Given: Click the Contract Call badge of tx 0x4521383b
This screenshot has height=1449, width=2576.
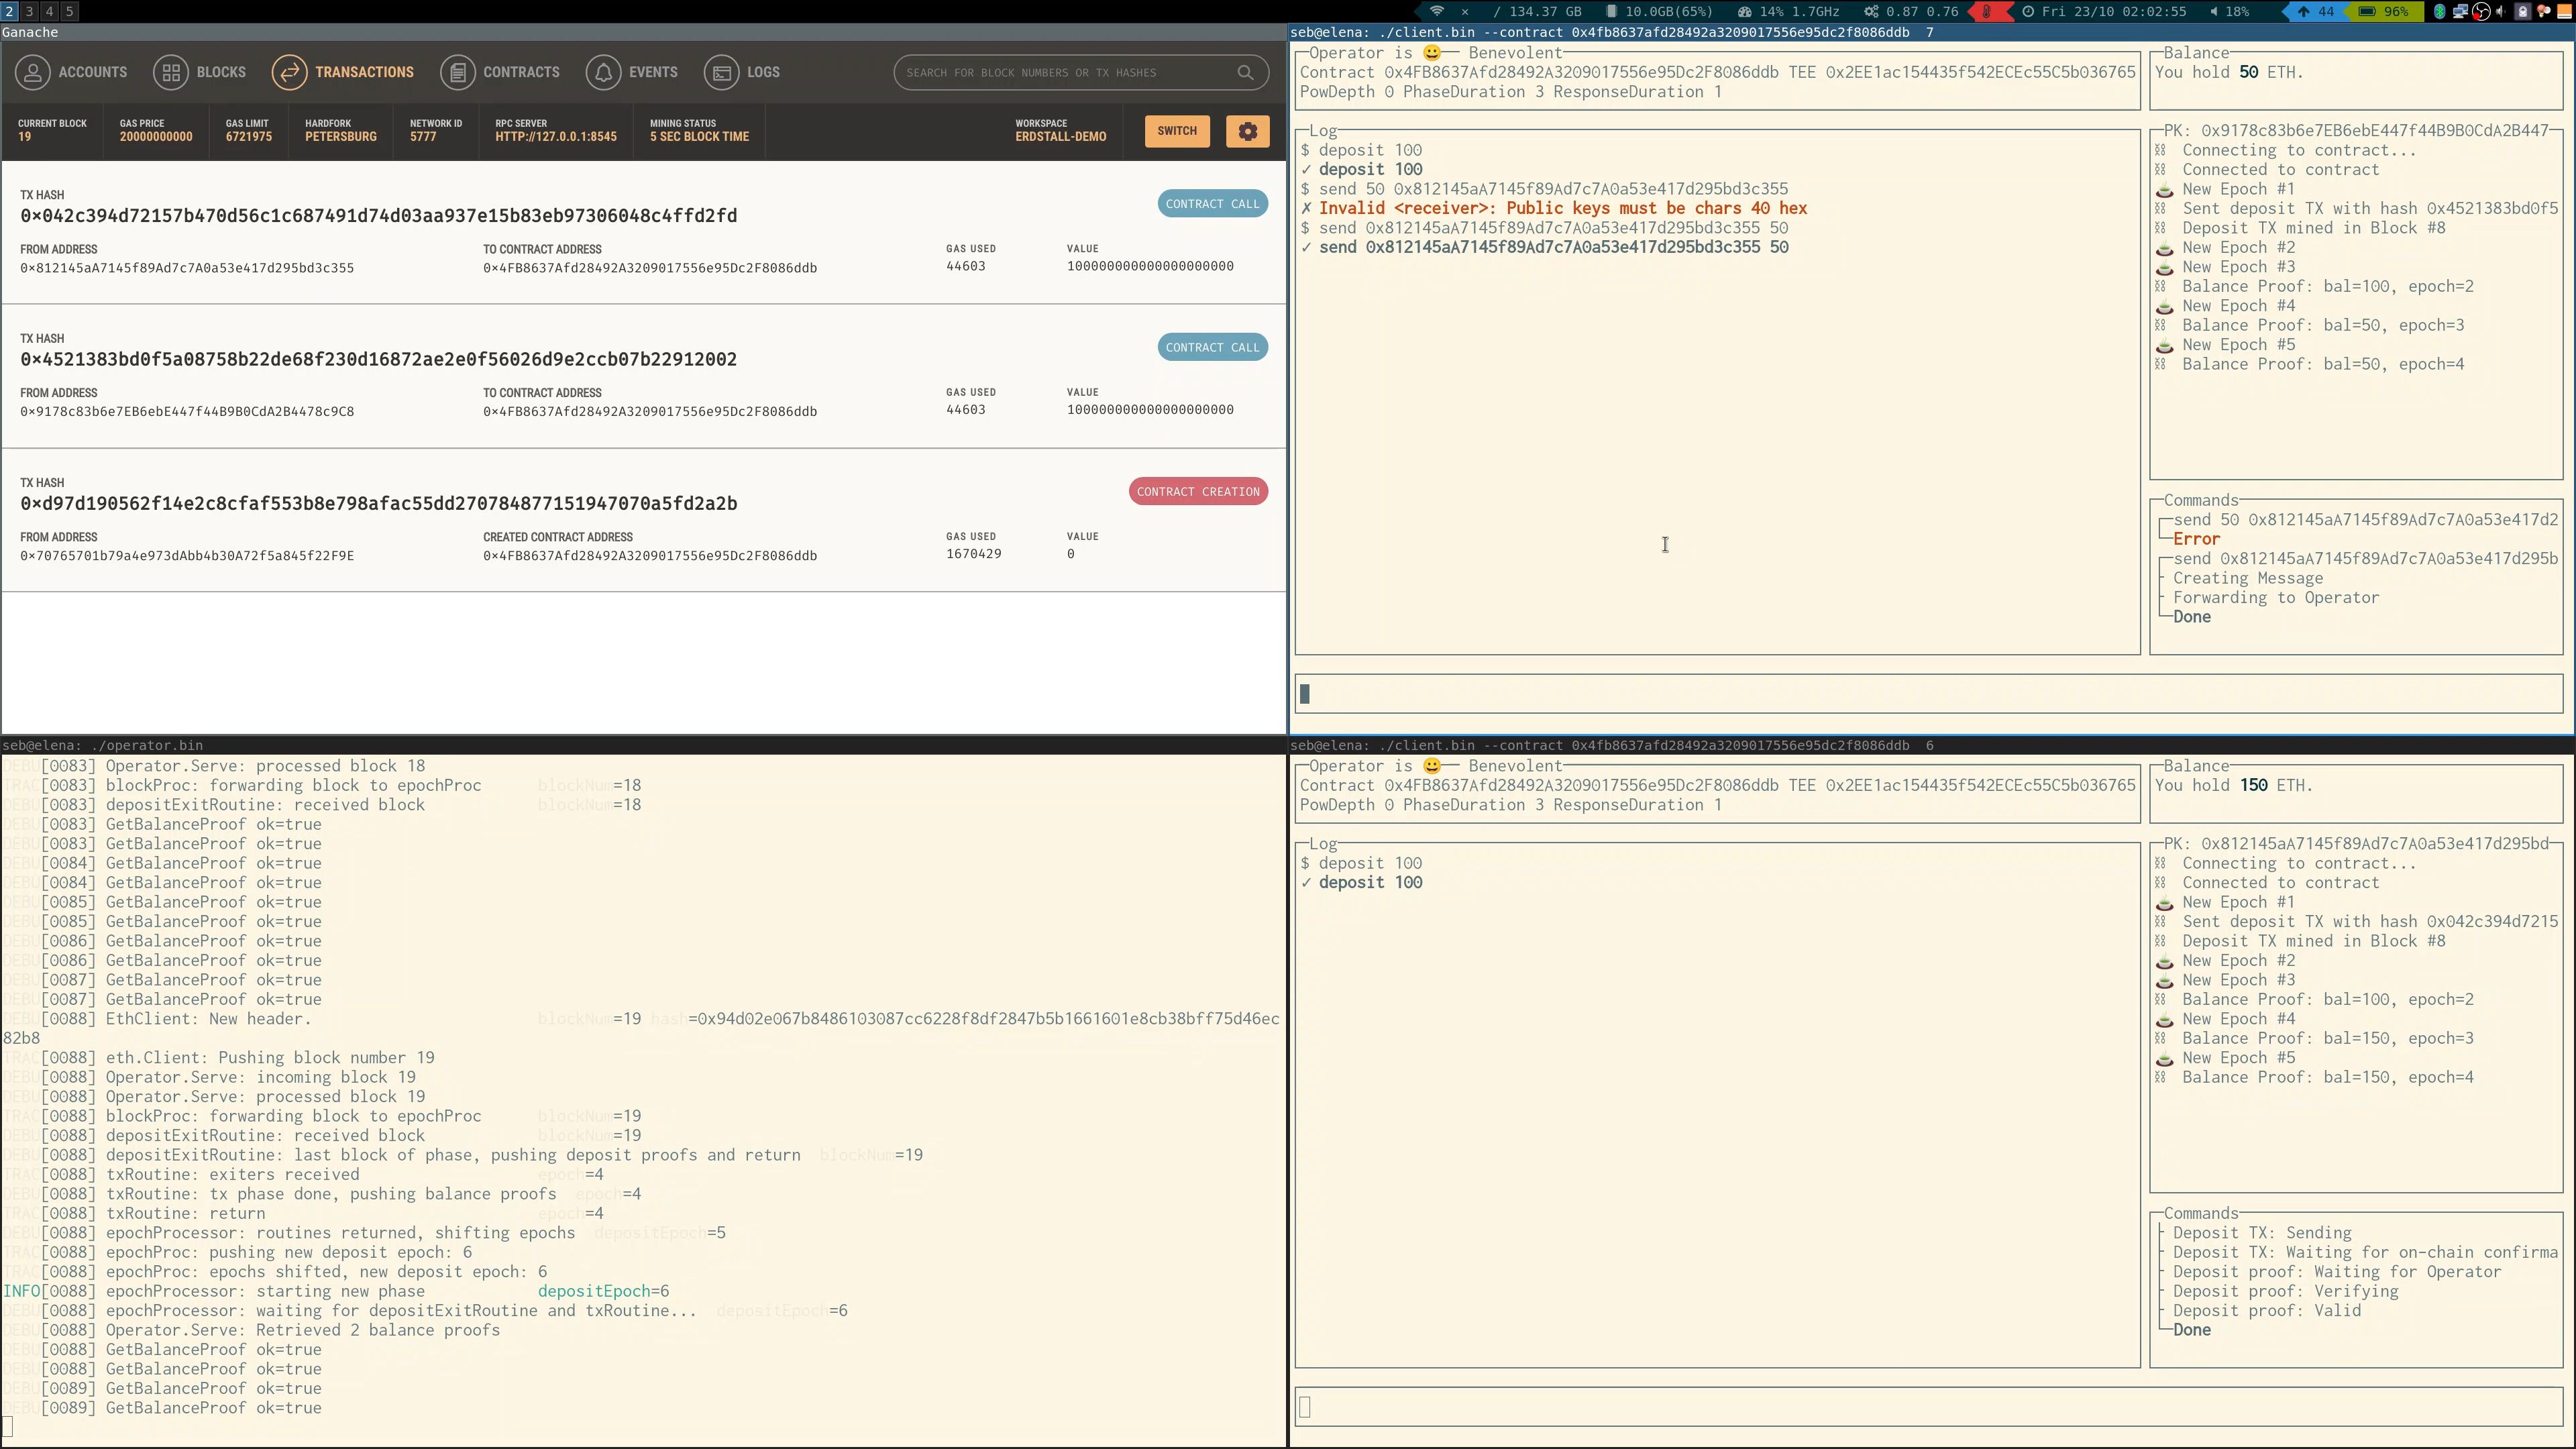Looking at the screenshot, I should (x=1213, y=348).
